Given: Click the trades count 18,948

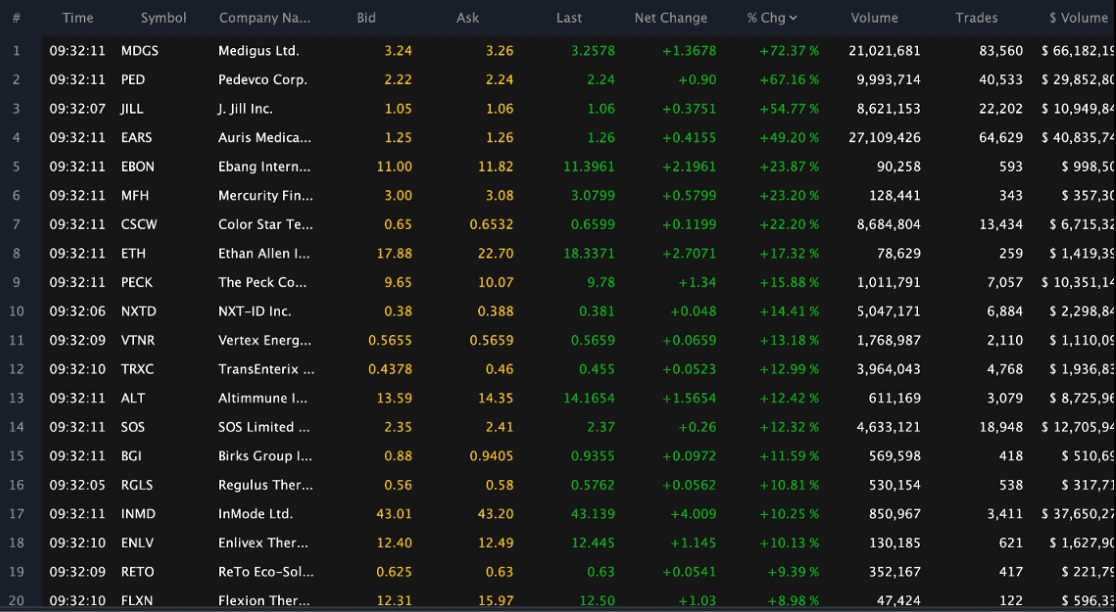Looking at the screenshot, I should click(1001, 427).
